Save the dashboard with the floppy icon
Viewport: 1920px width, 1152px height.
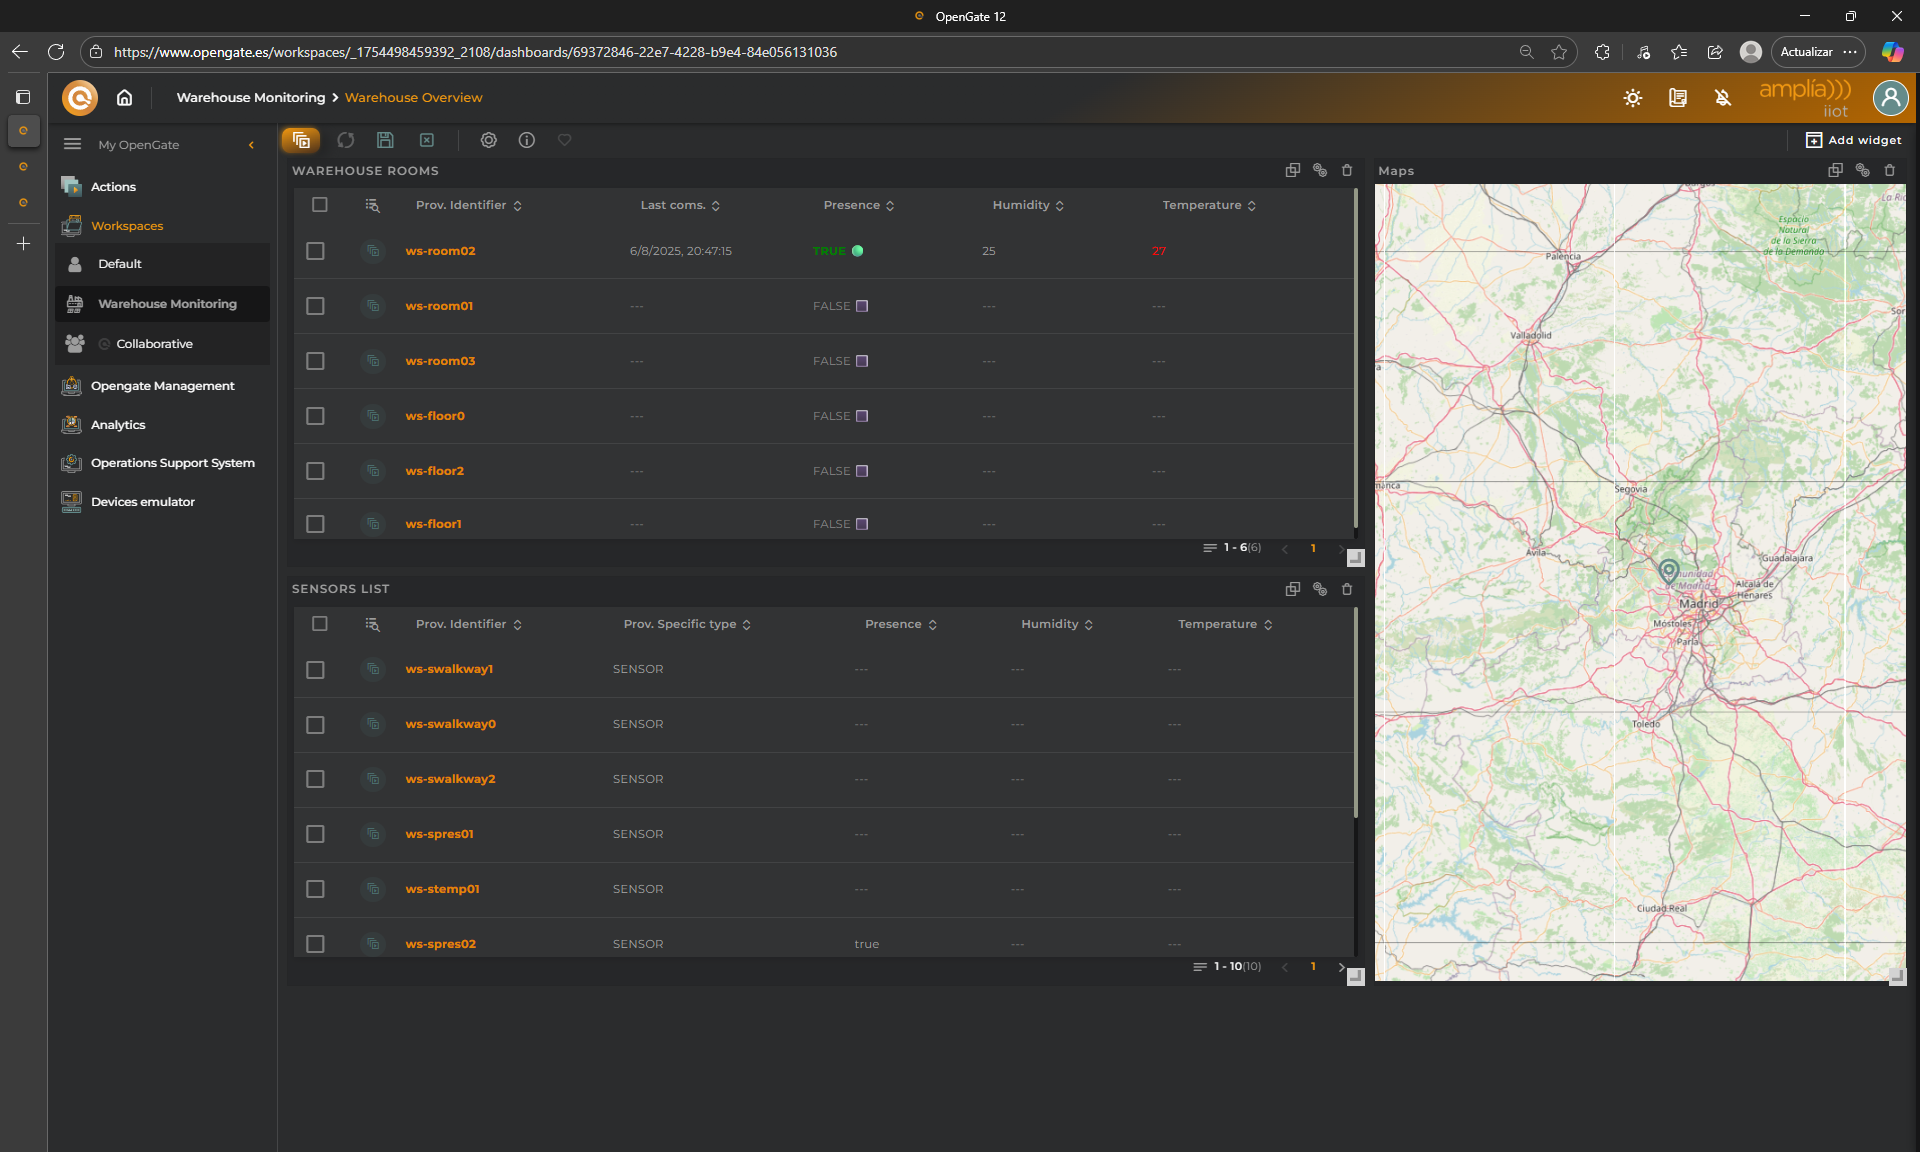tap(385, 140)
